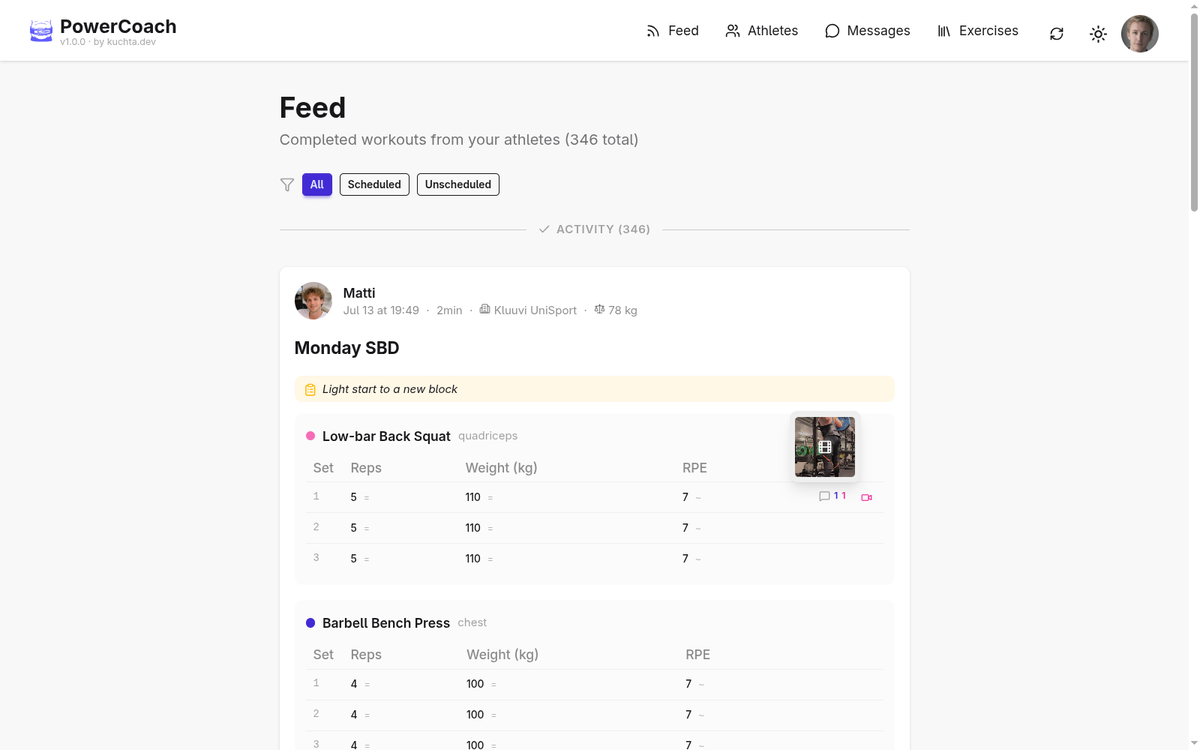Navigate to the Exercises library
The height and width of the screenshot is (750, 1200).
[978, 31]
